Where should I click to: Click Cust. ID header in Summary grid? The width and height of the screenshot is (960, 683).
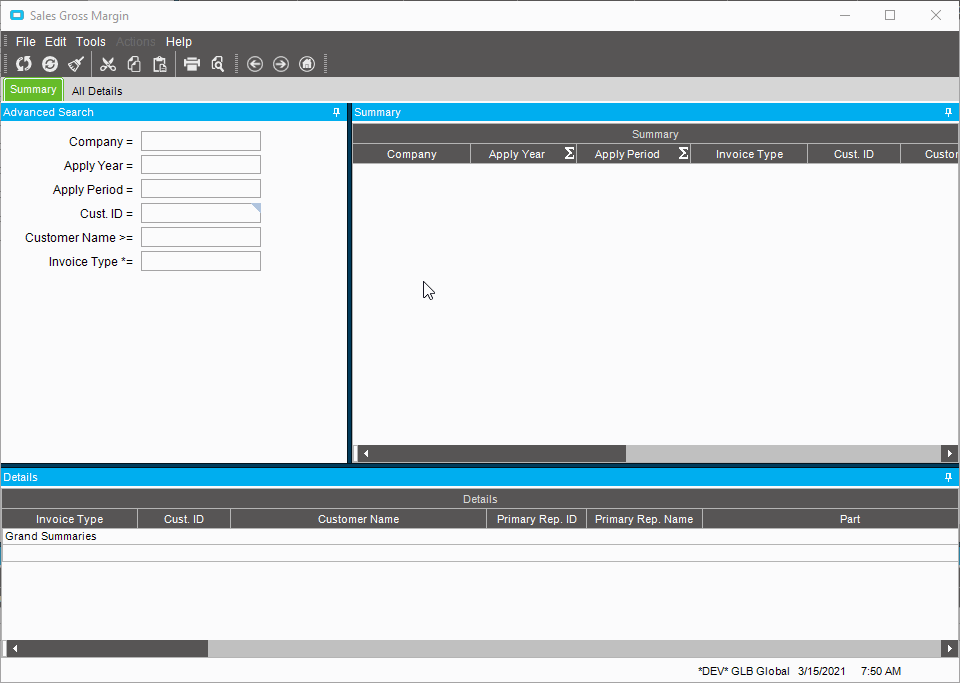[x=854, y=154]
